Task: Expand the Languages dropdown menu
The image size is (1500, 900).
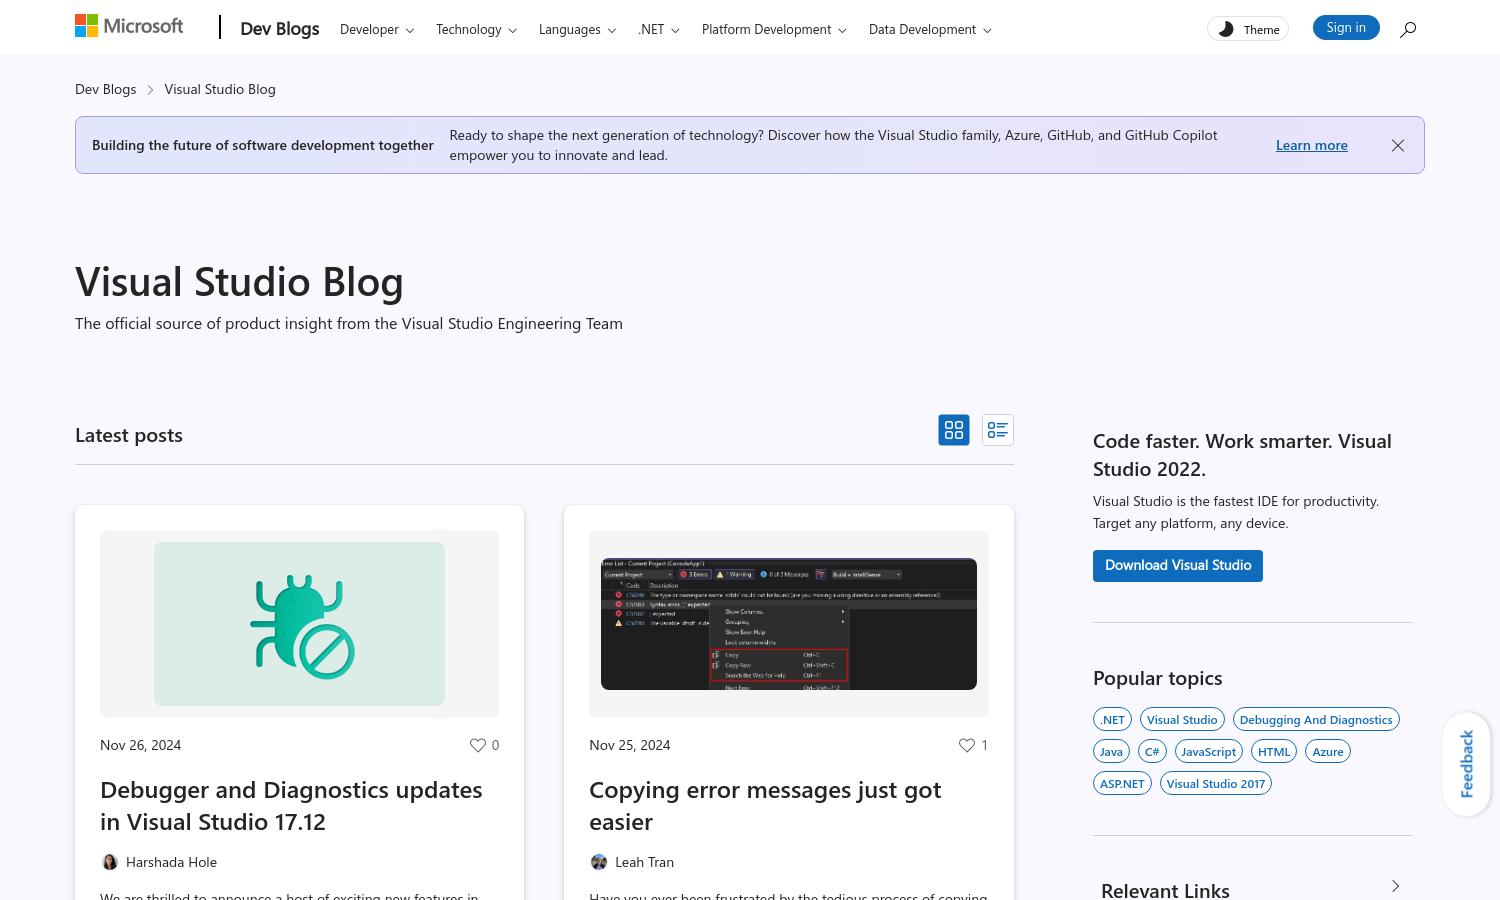Action: (x=576, y=30)
